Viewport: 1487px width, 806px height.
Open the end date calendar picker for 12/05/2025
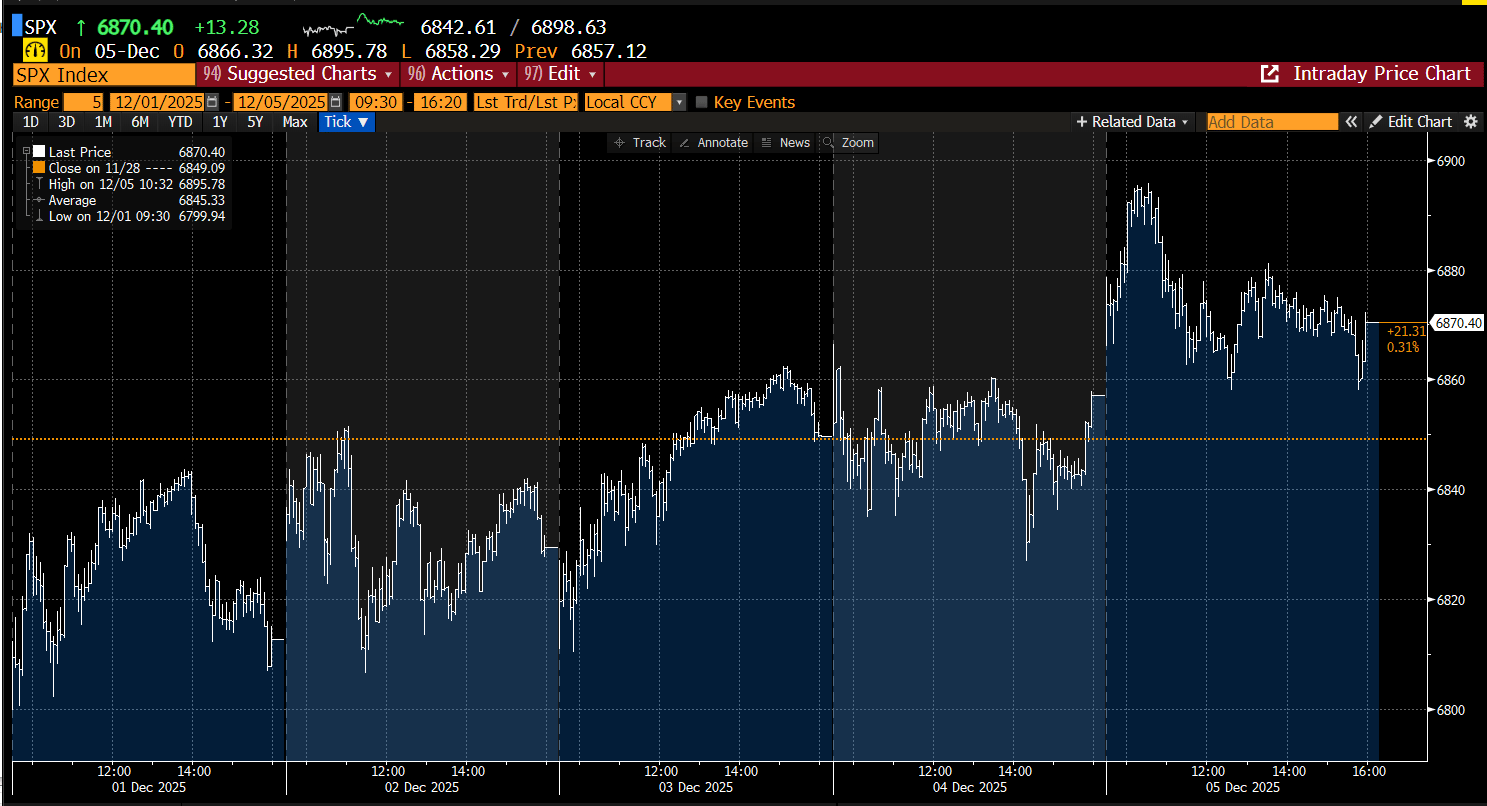(335, 102)
